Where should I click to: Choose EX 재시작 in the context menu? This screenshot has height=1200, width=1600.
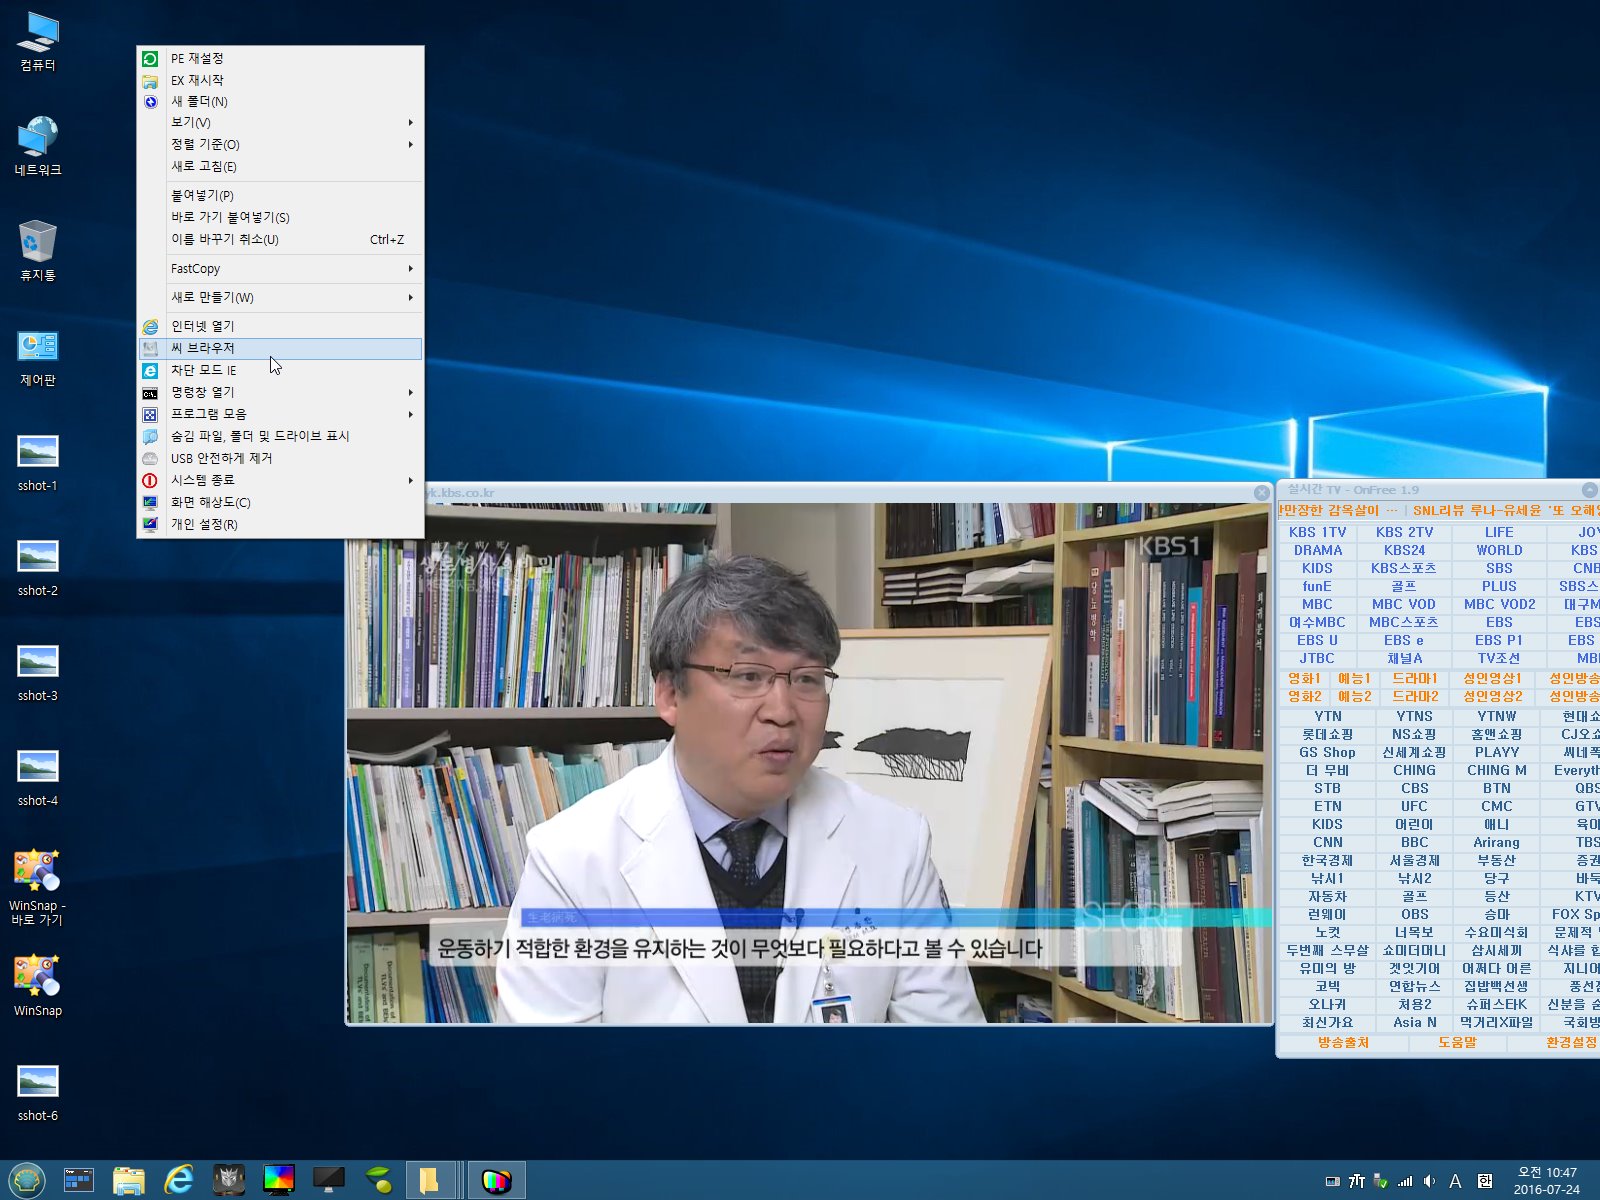(280, 80)
